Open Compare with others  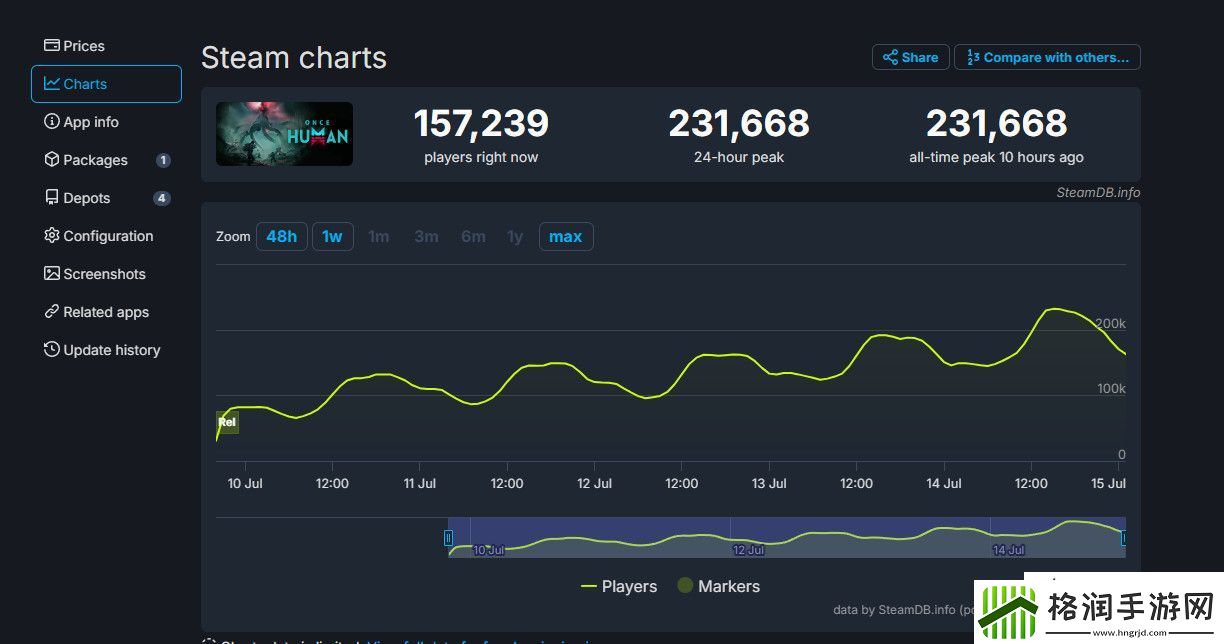[1047, 57]
